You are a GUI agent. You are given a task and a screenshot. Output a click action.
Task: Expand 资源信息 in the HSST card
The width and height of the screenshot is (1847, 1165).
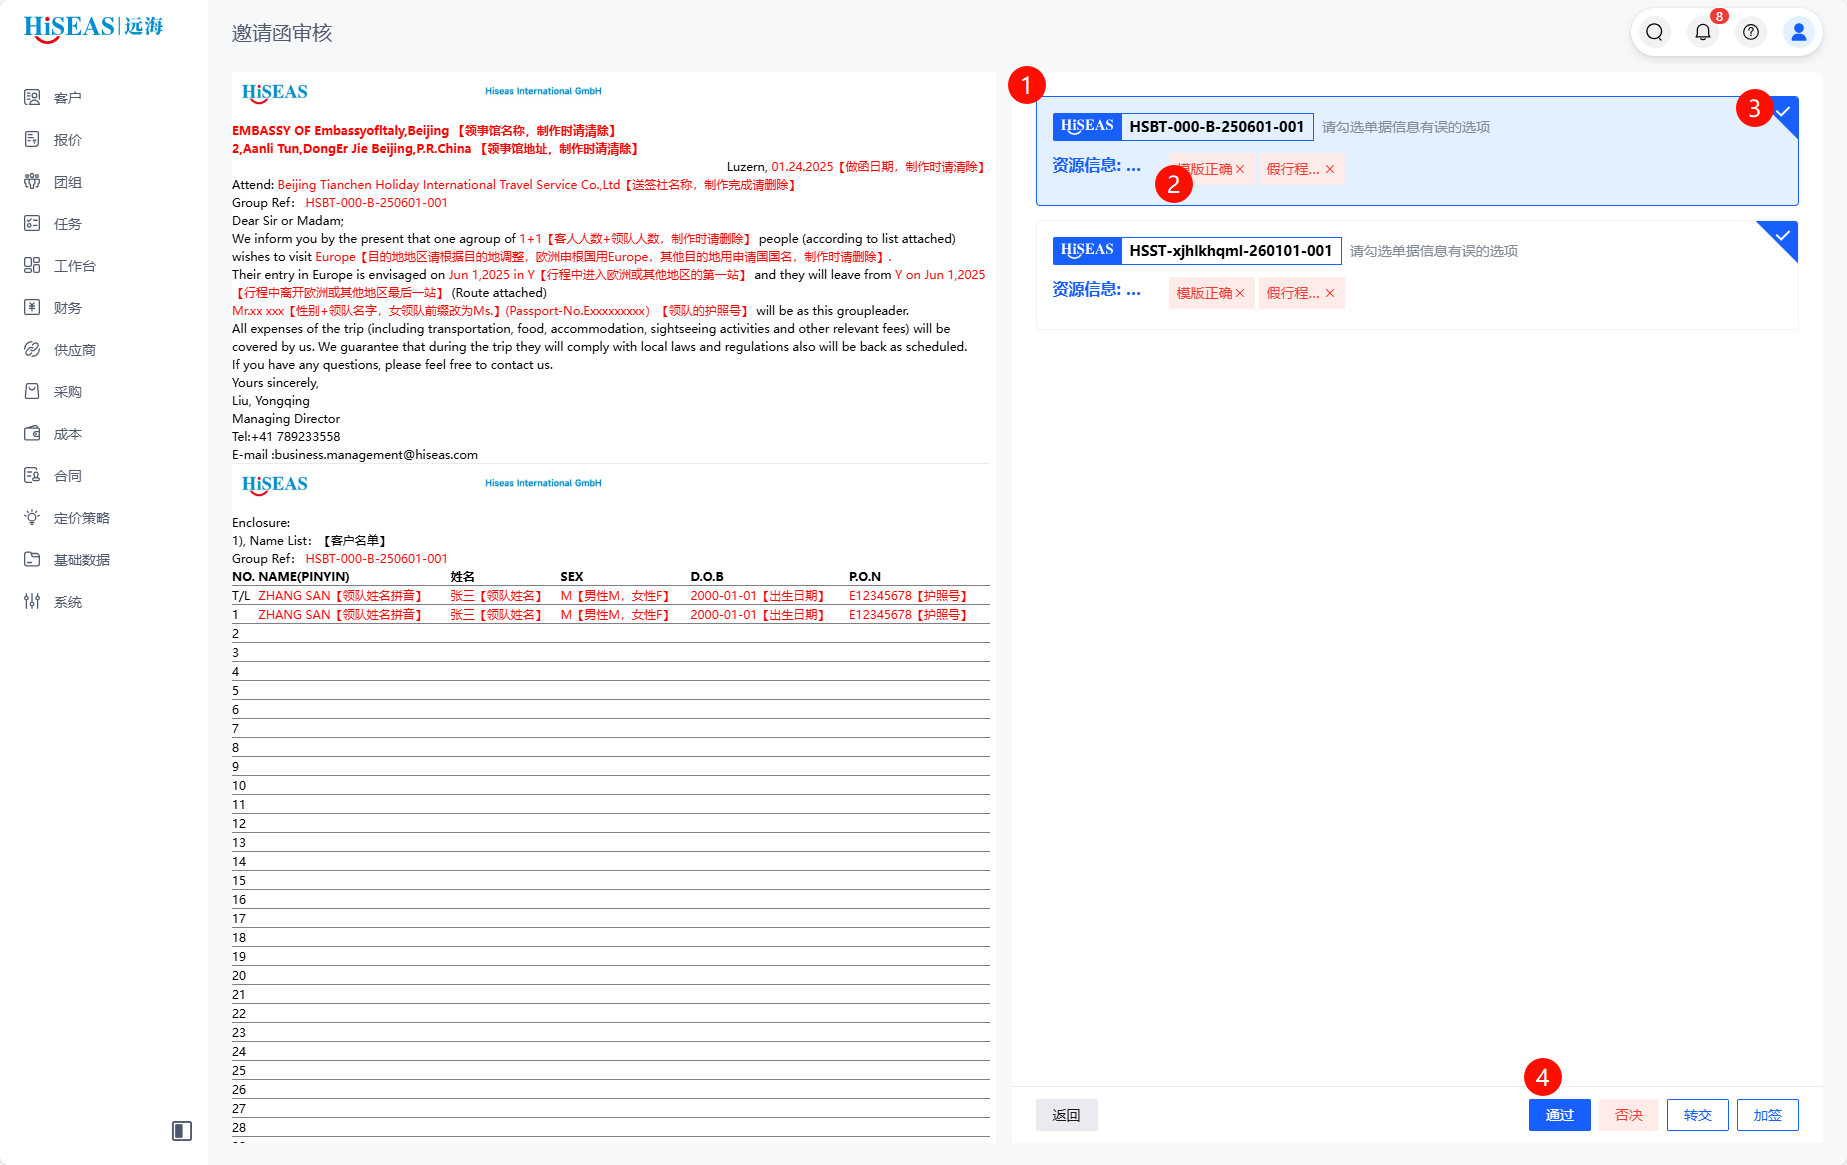coord(1096,290)
